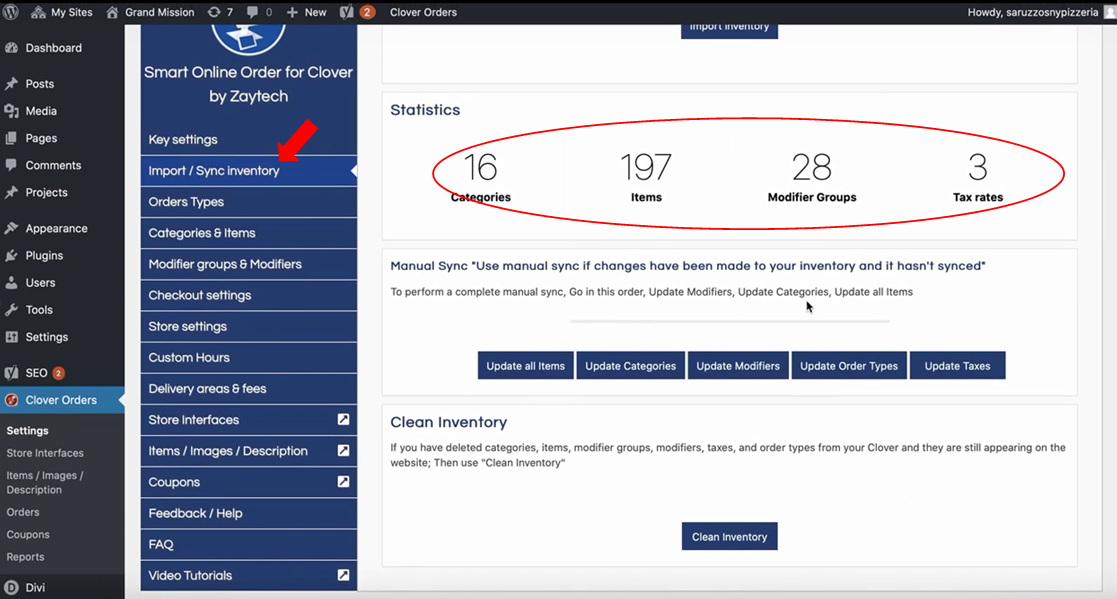Image resolution: width=1117 pixels, height=599 pixels.
Task: Click the Dashboard icon in sidebar
Action: [x=11, y=48]
